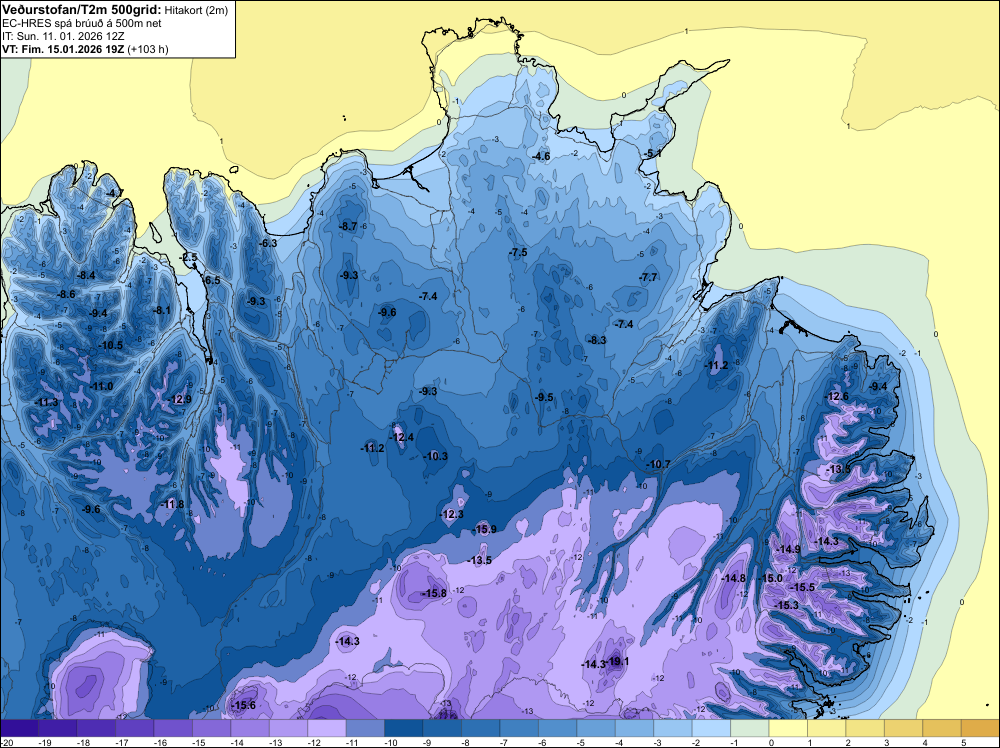Click the -15.3 temperature label
This screenshot has height=748, width=1000.
tap(786, 605)
